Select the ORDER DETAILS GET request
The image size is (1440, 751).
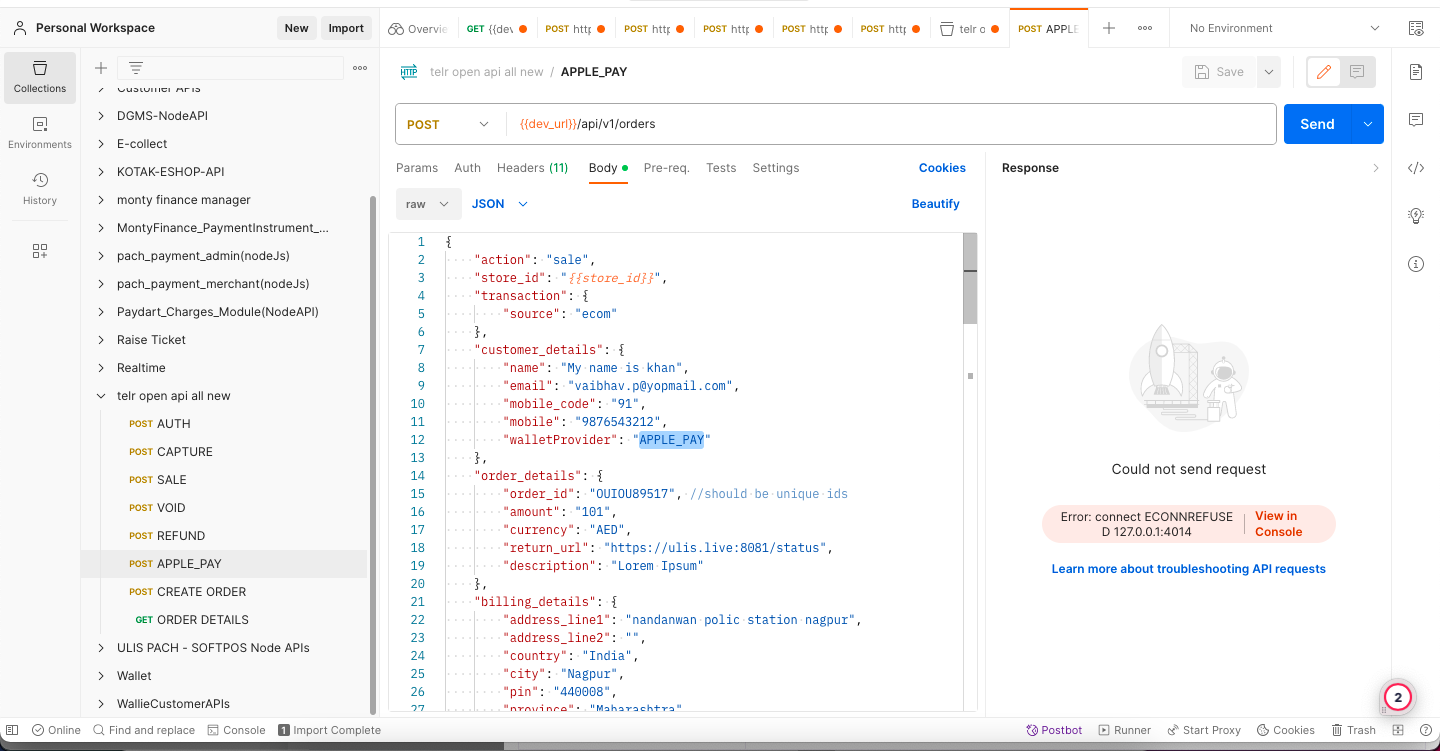coord(203,620)
